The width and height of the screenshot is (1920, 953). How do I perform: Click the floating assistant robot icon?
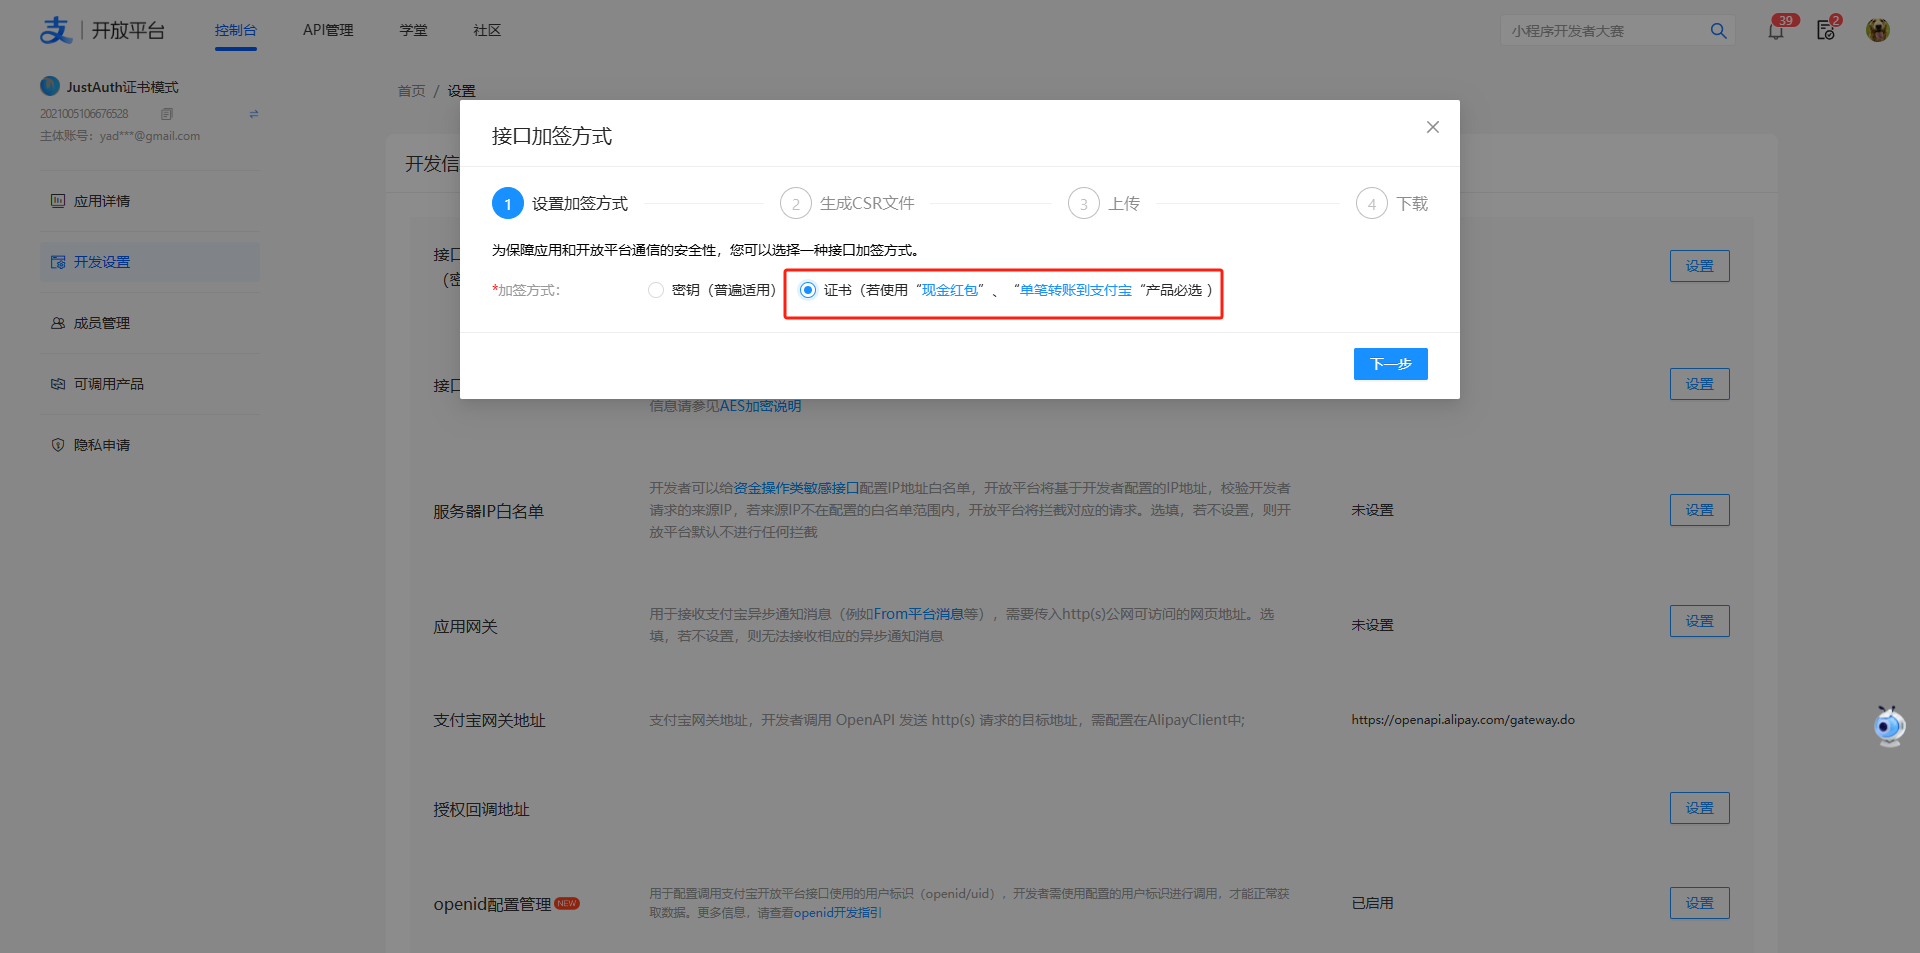(x=1889, y=726)
